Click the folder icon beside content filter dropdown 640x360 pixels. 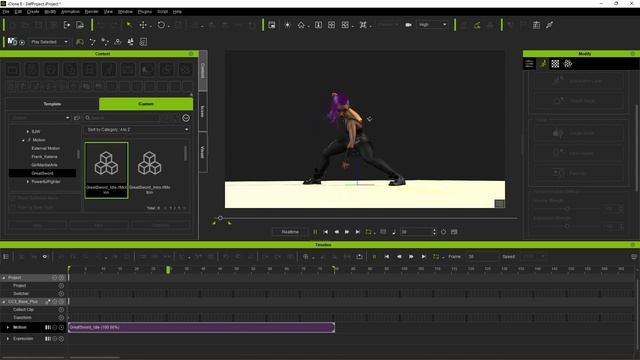click(x=77, y=118)
